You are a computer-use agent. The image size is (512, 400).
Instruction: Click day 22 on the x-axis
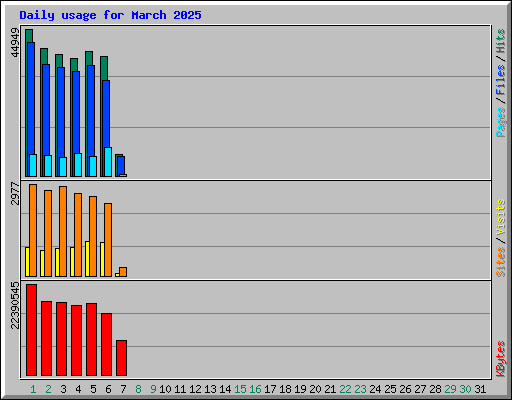pyautogui.click(x=345, y=389)
